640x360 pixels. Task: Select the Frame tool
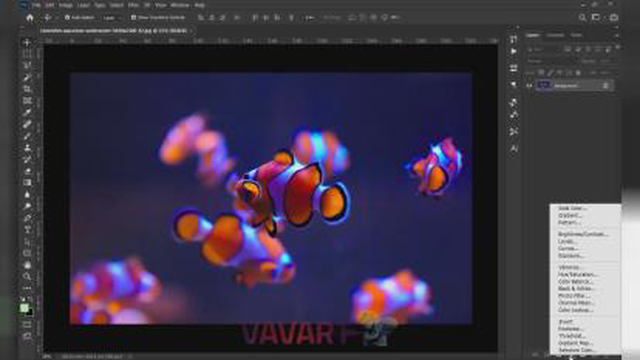coord(27,101)
